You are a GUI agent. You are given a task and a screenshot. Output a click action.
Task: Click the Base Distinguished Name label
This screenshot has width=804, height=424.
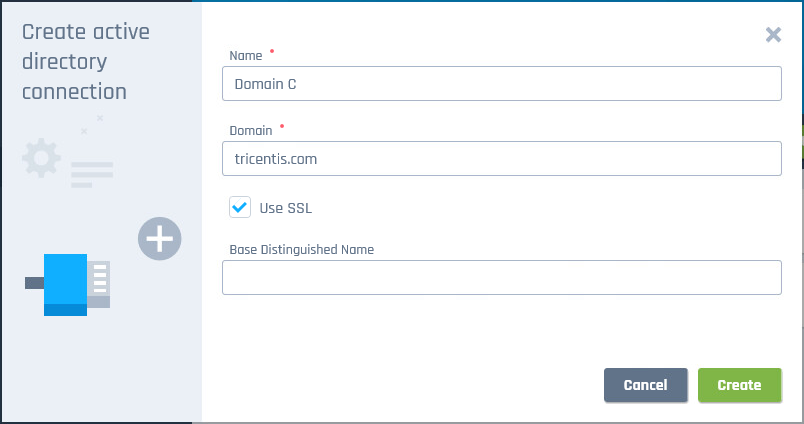301,249
